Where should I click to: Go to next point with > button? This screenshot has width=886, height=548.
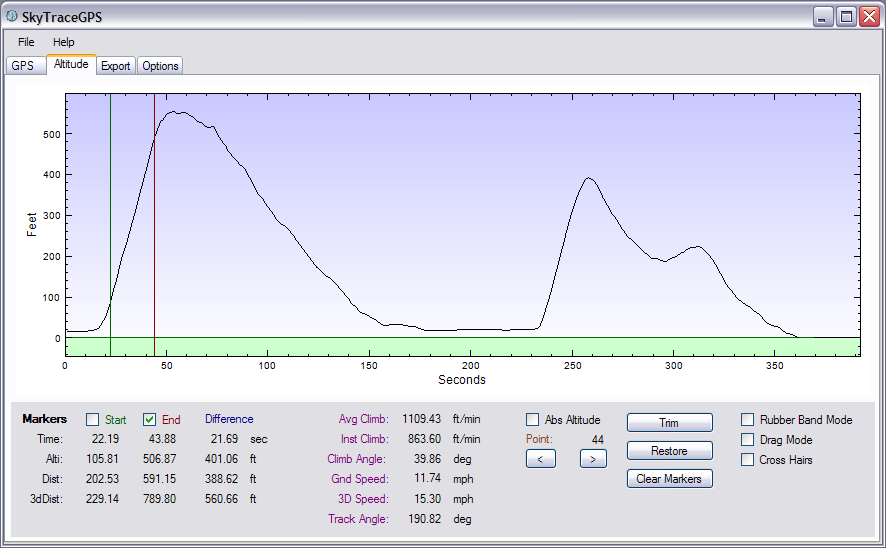593,459
